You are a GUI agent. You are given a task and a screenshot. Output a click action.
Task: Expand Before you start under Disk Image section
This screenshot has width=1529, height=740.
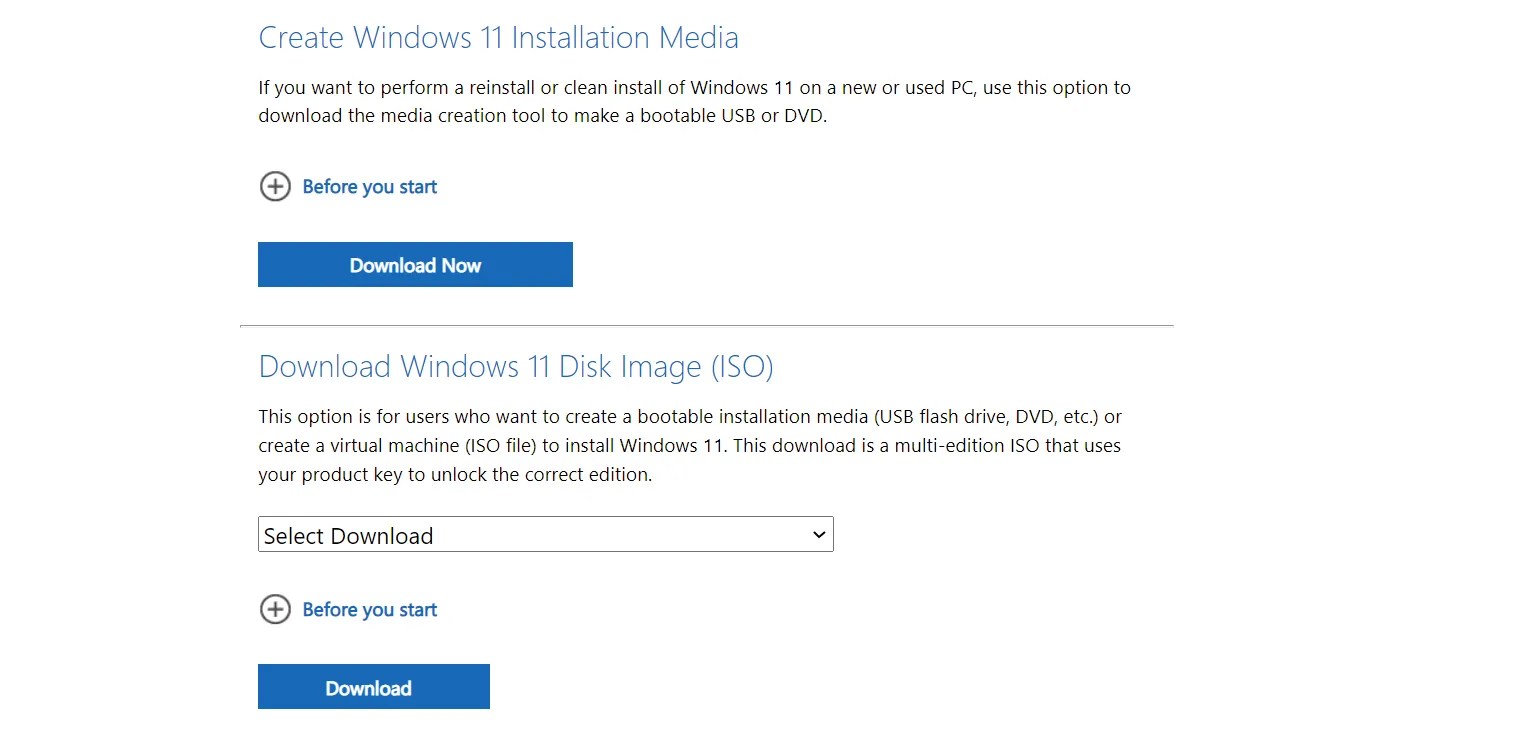click(x=348, y=609)
